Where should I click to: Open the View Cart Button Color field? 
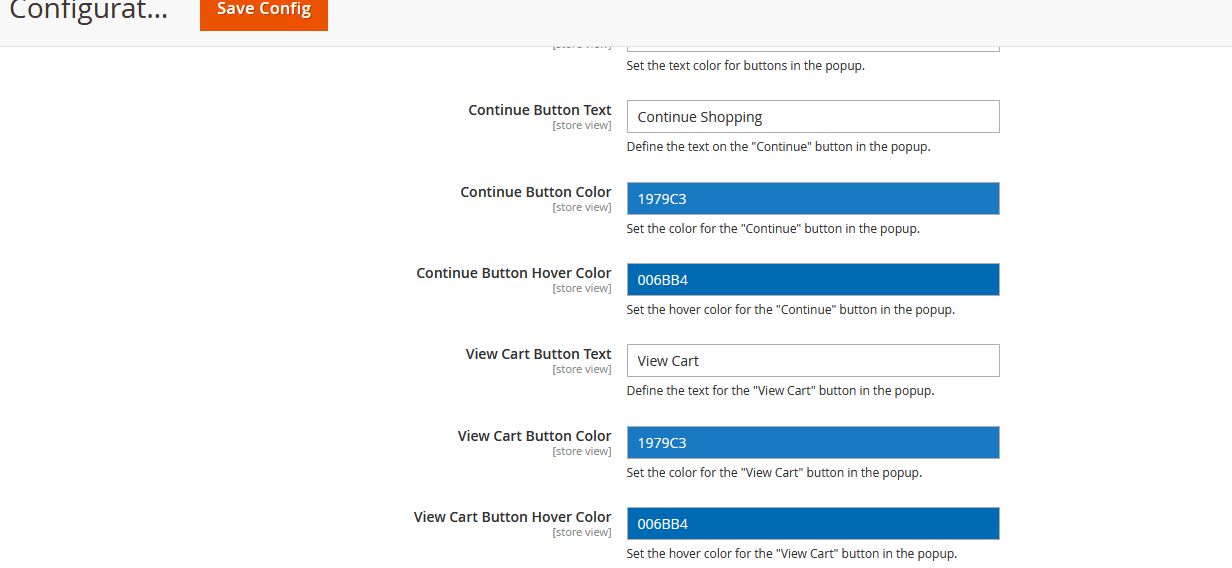(812, 443)
